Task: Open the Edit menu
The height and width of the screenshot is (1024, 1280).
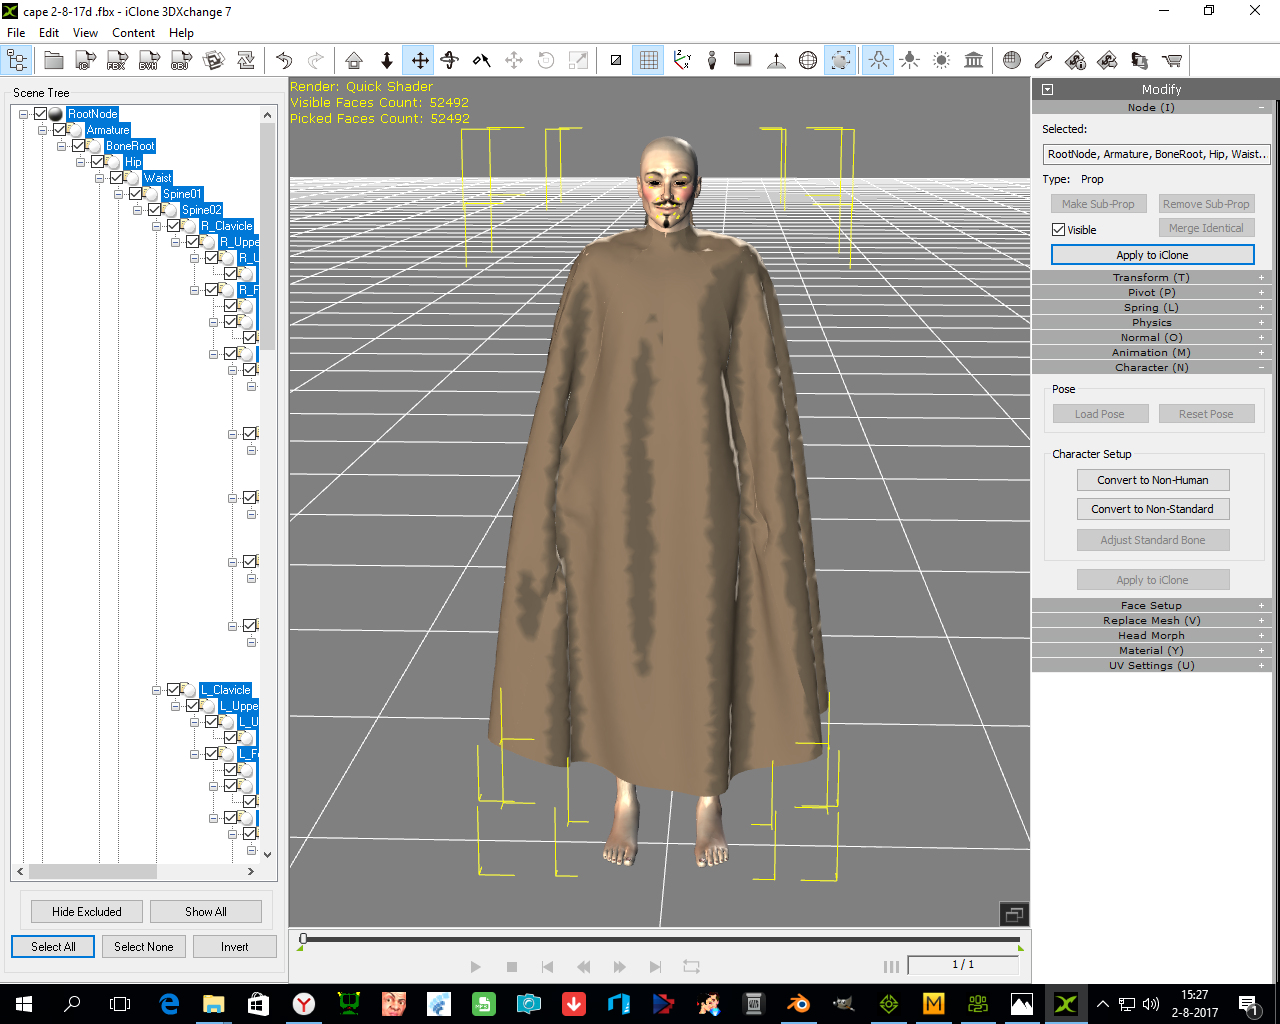Action: (x=49, y=33)
